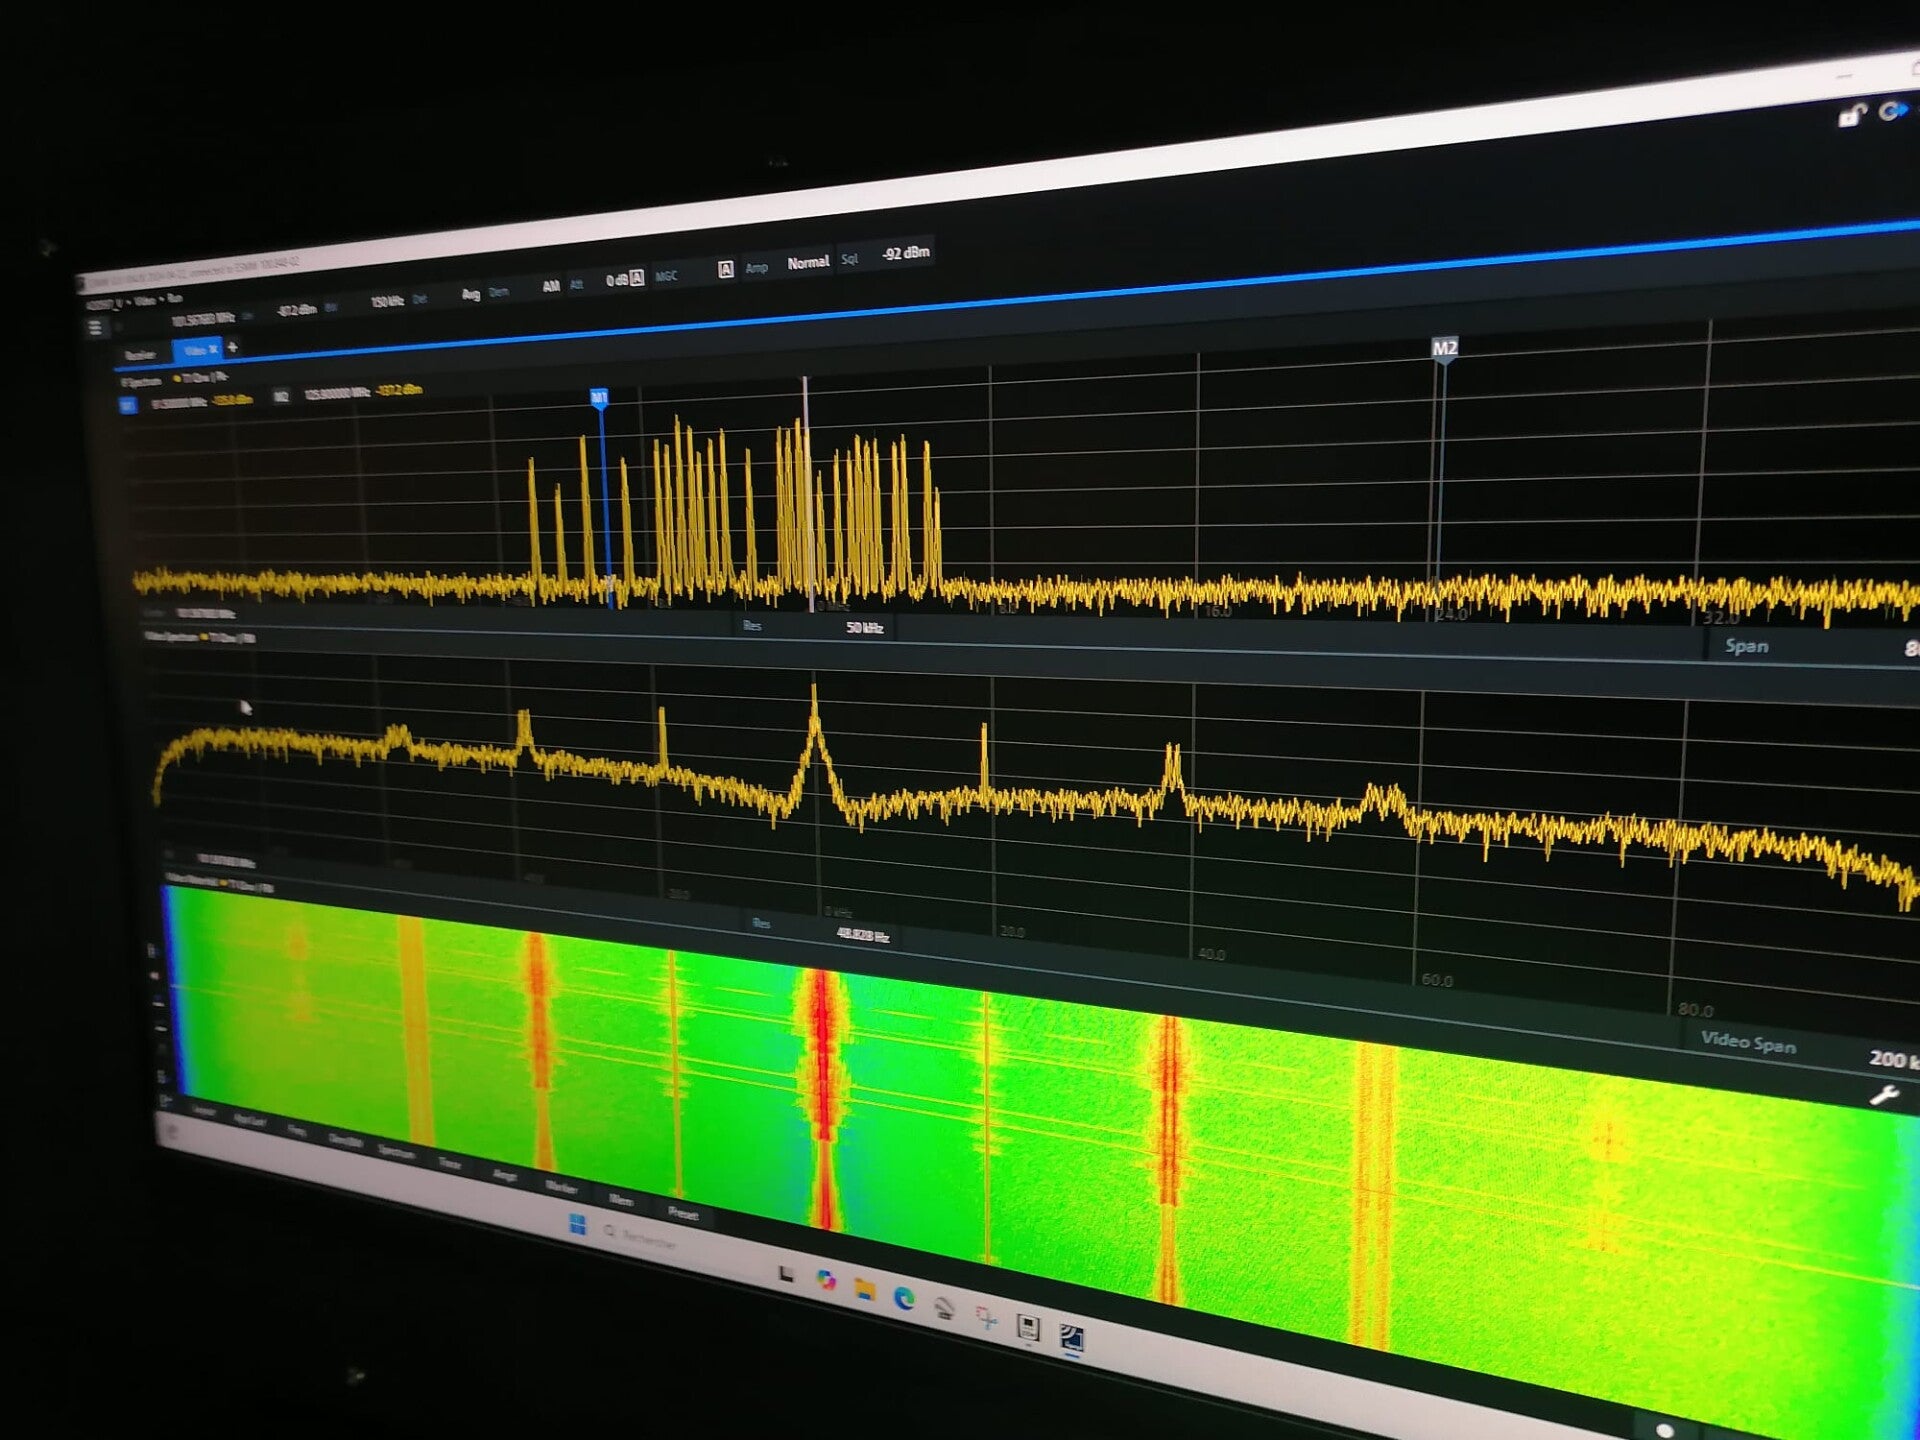Click the Preset button in bottom toolbar
Screen dimensions: 1920x1440
click(683, 1213)
